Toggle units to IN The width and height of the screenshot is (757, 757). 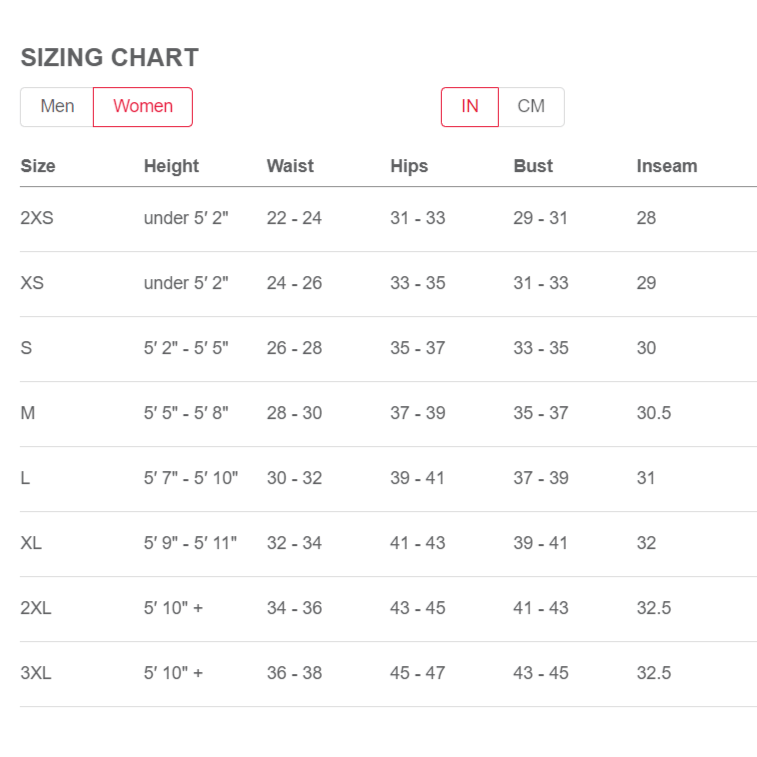470,107
